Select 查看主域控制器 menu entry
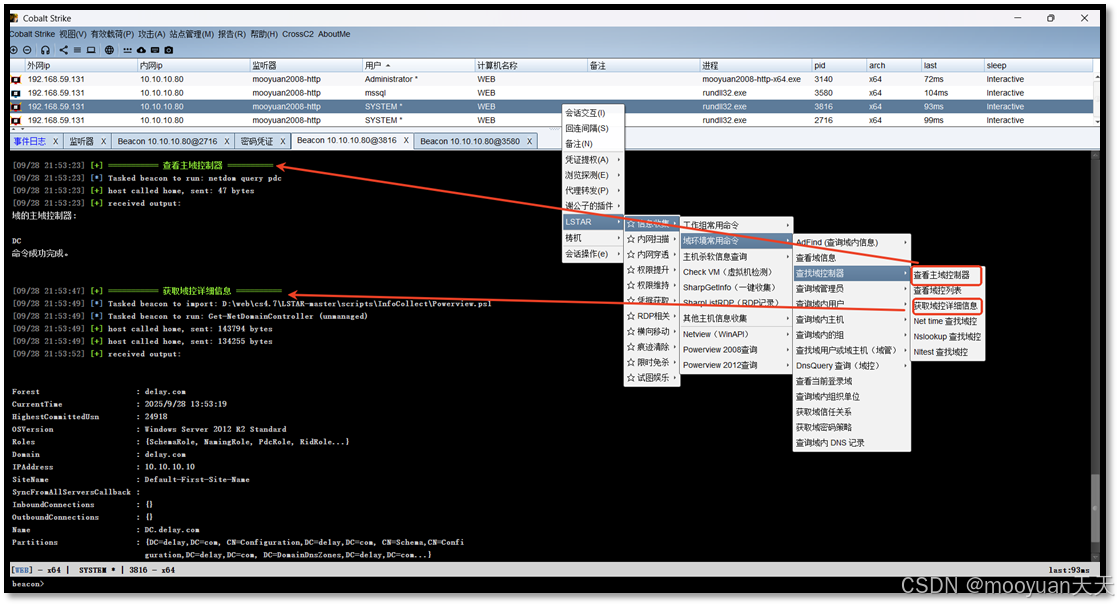The width and height of the screenshot is (1119, 606). (948, 275)
